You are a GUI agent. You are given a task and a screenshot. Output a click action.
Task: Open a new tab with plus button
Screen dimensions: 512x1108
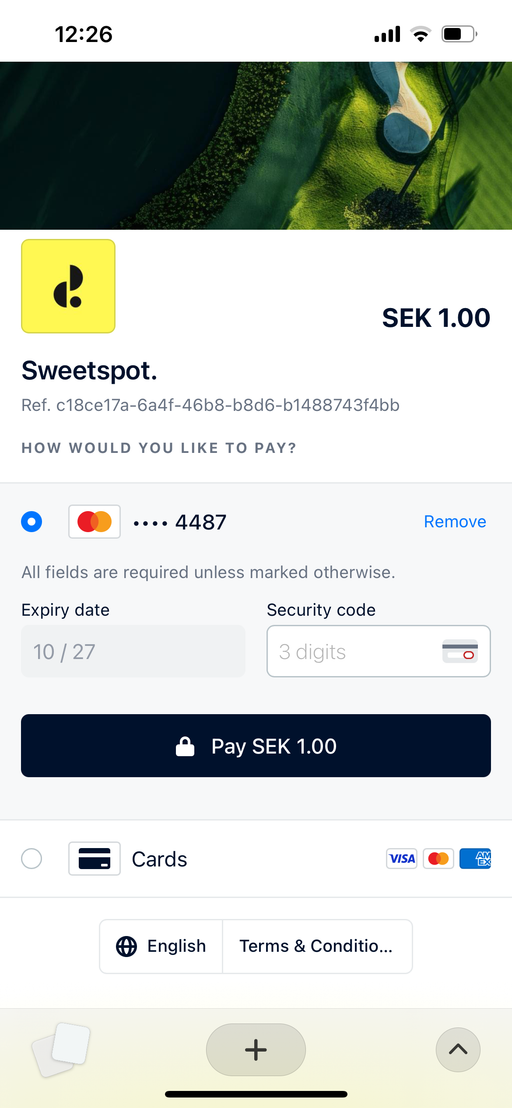256,1049
